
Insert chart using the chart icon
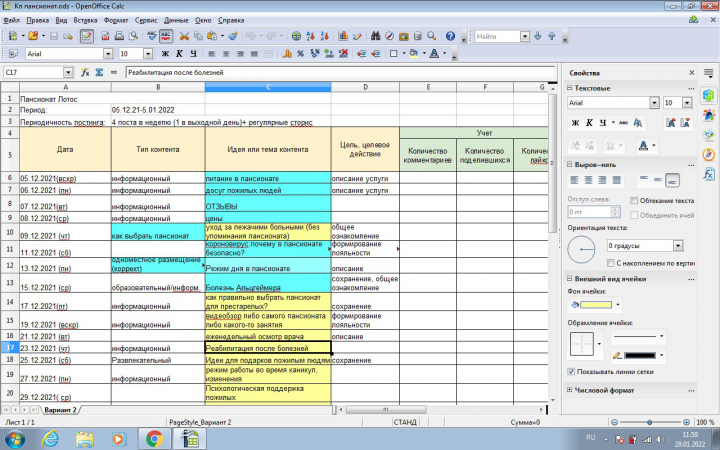(x=343, y=36)
